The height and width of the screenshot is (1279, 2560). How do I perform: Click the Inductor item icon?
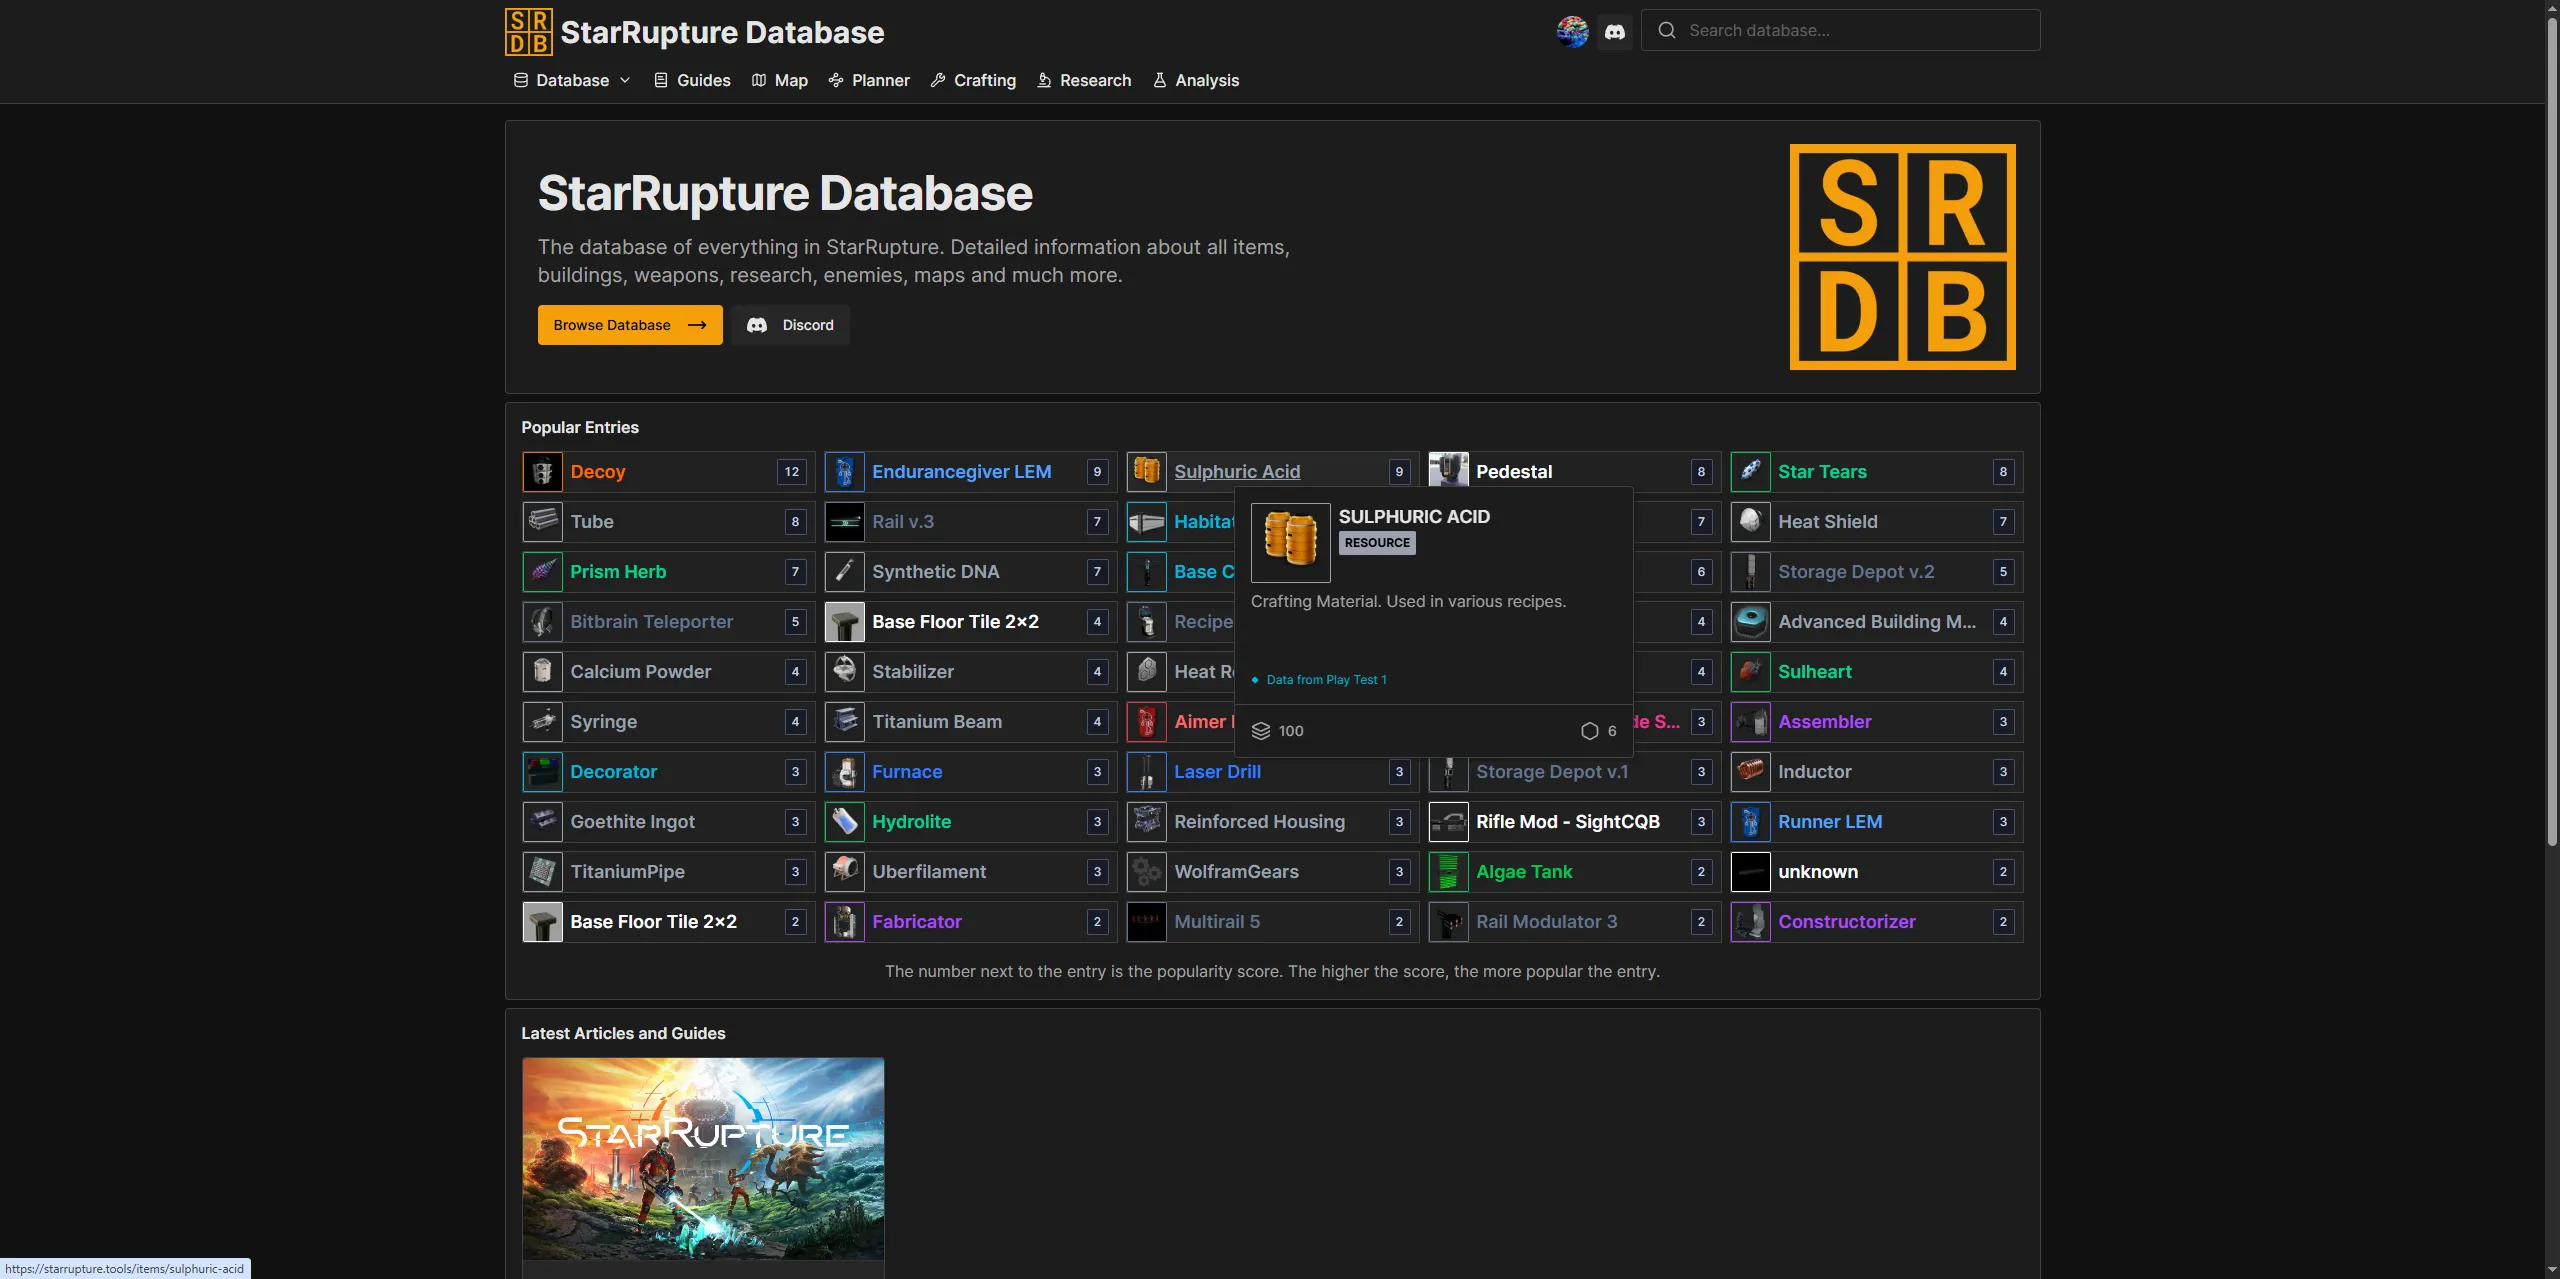click(1751, 772)
